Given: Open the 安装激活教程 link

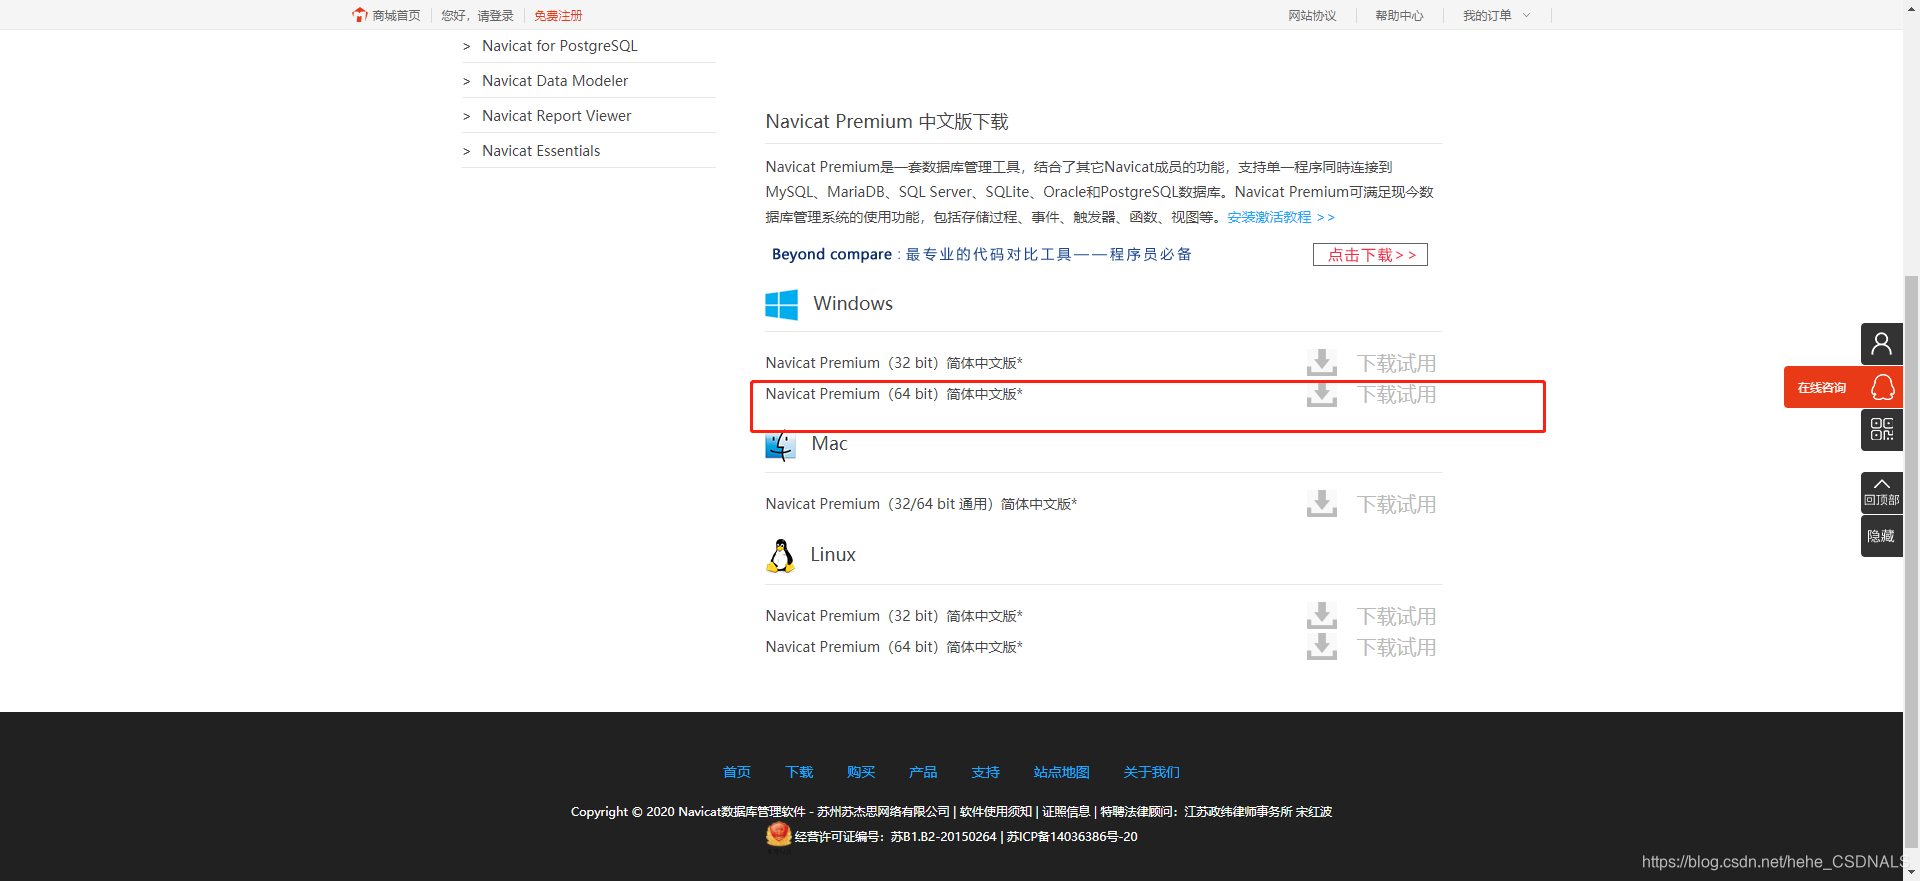Looking at the screenshot, I should pos(1281,217).
